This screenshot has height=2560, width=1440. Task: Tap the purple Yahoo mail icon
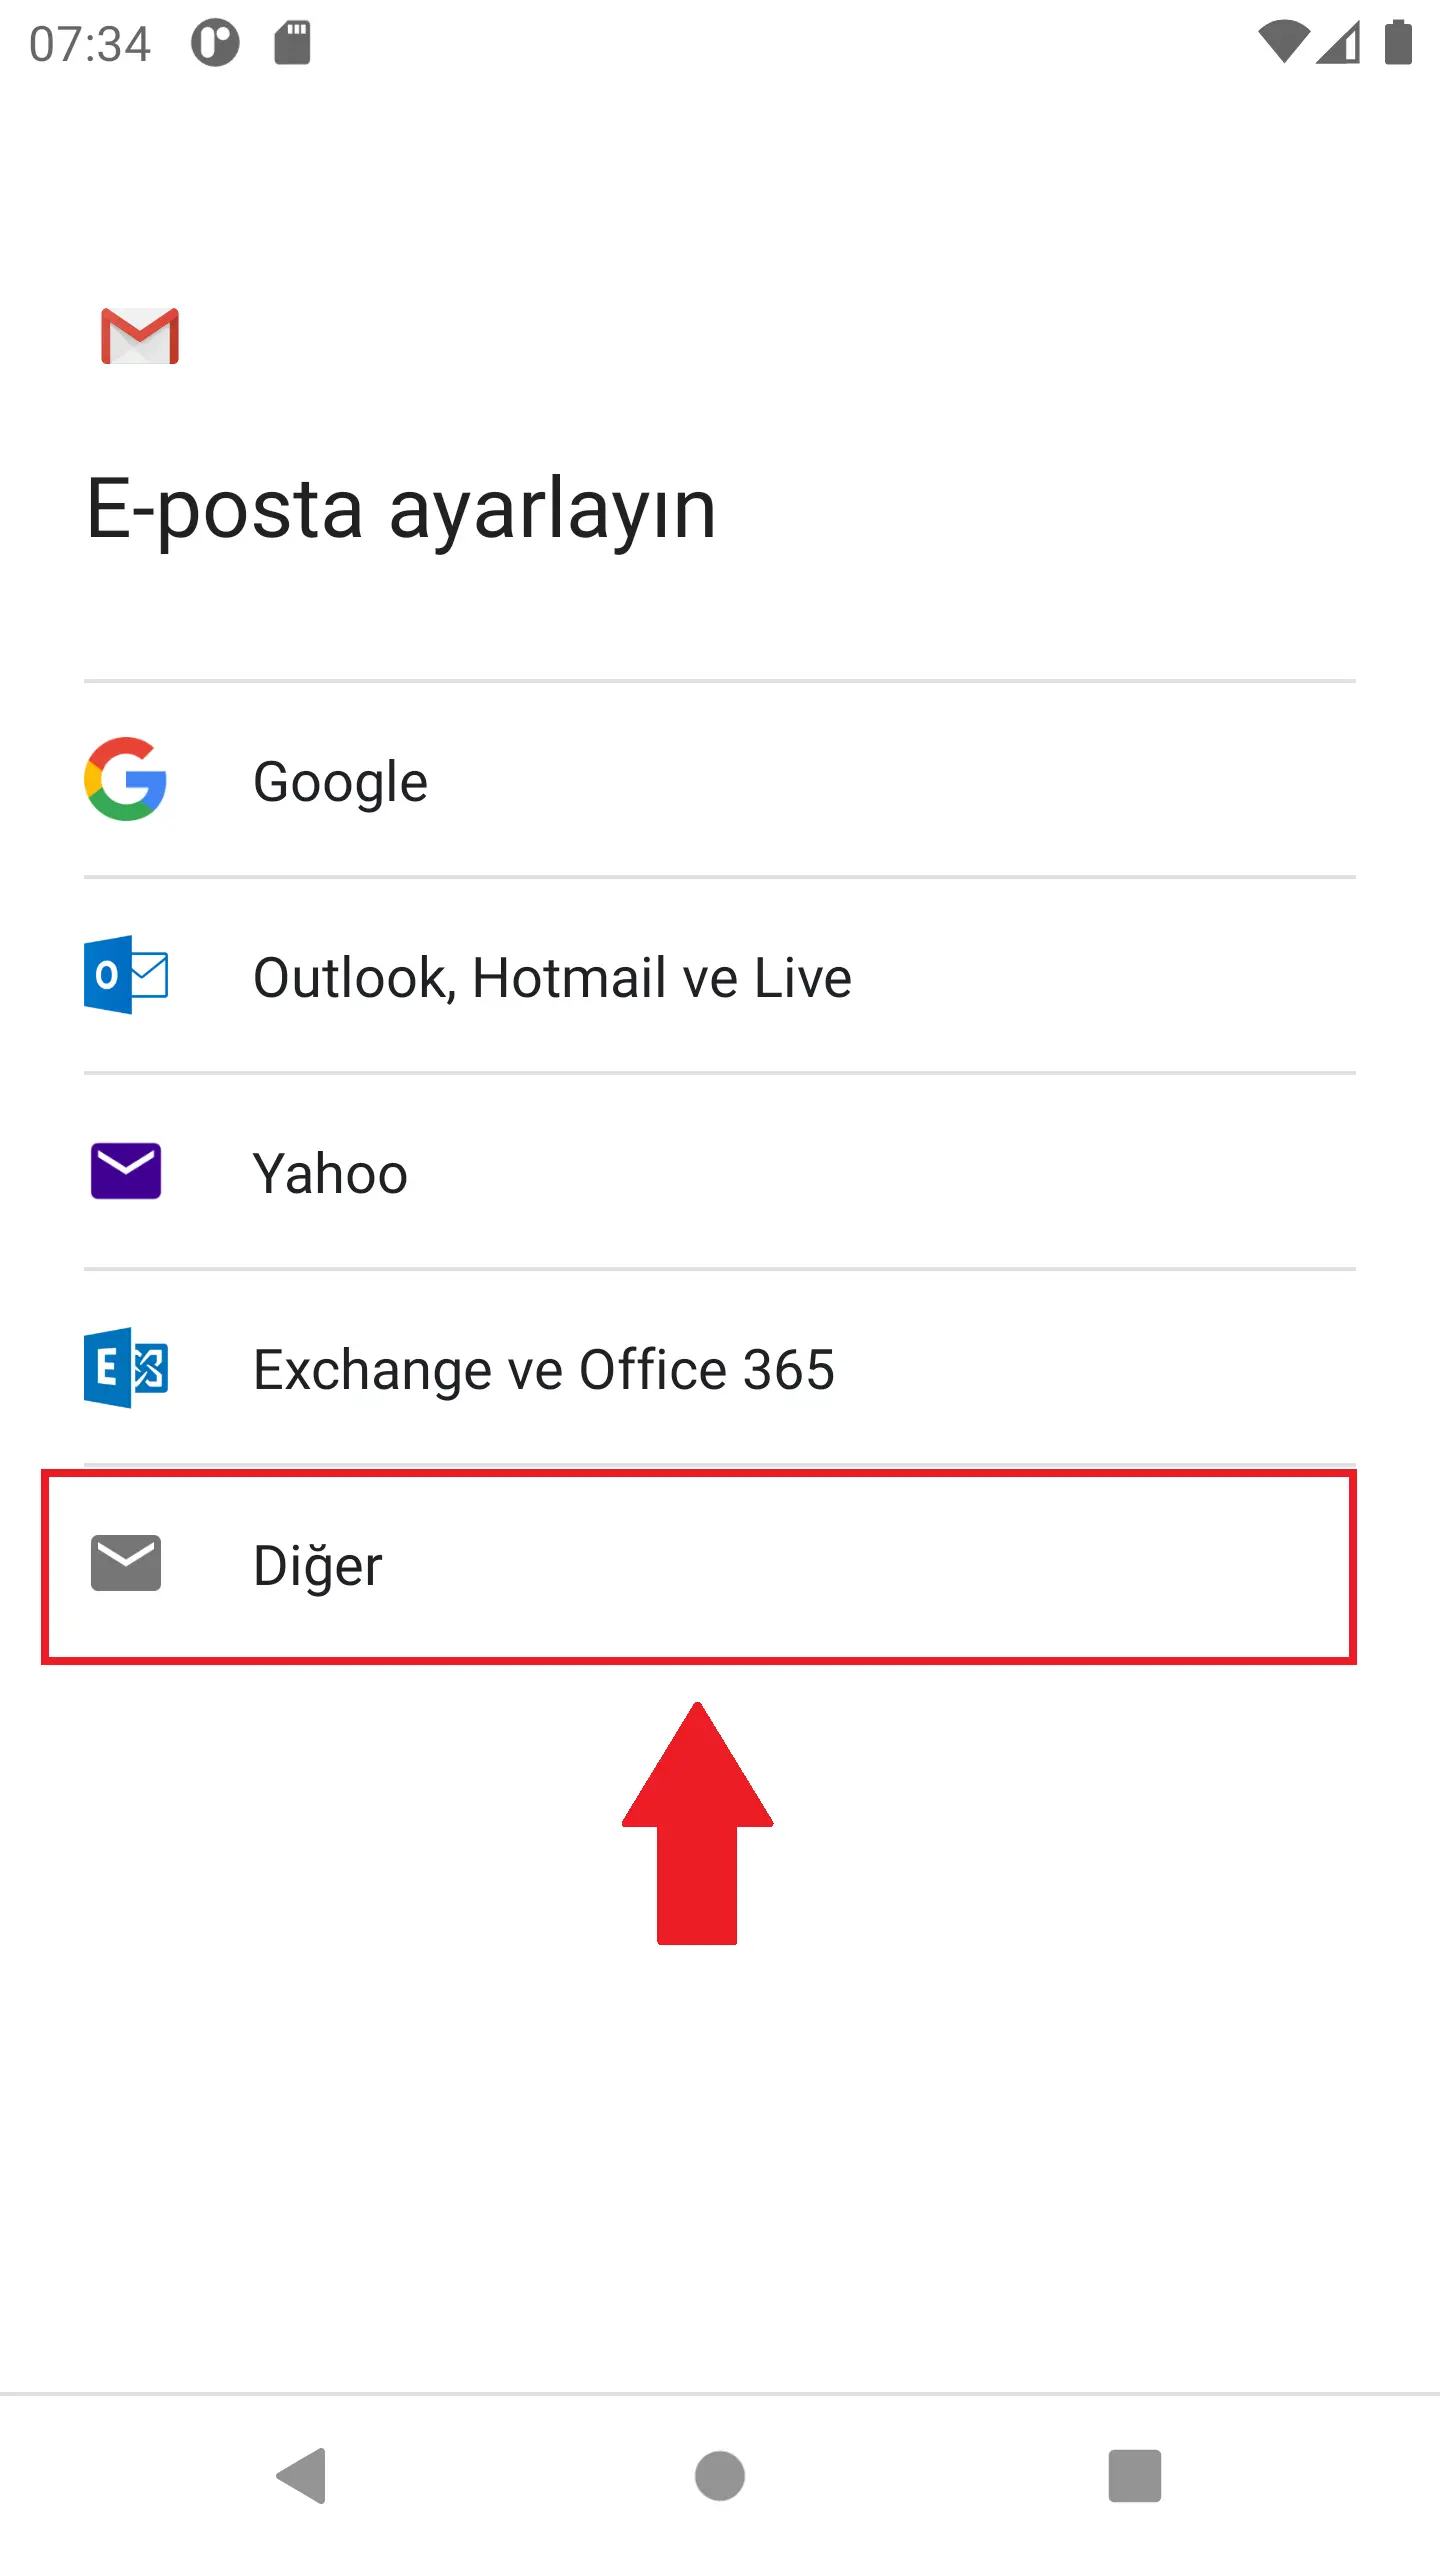coord(126,1171)
